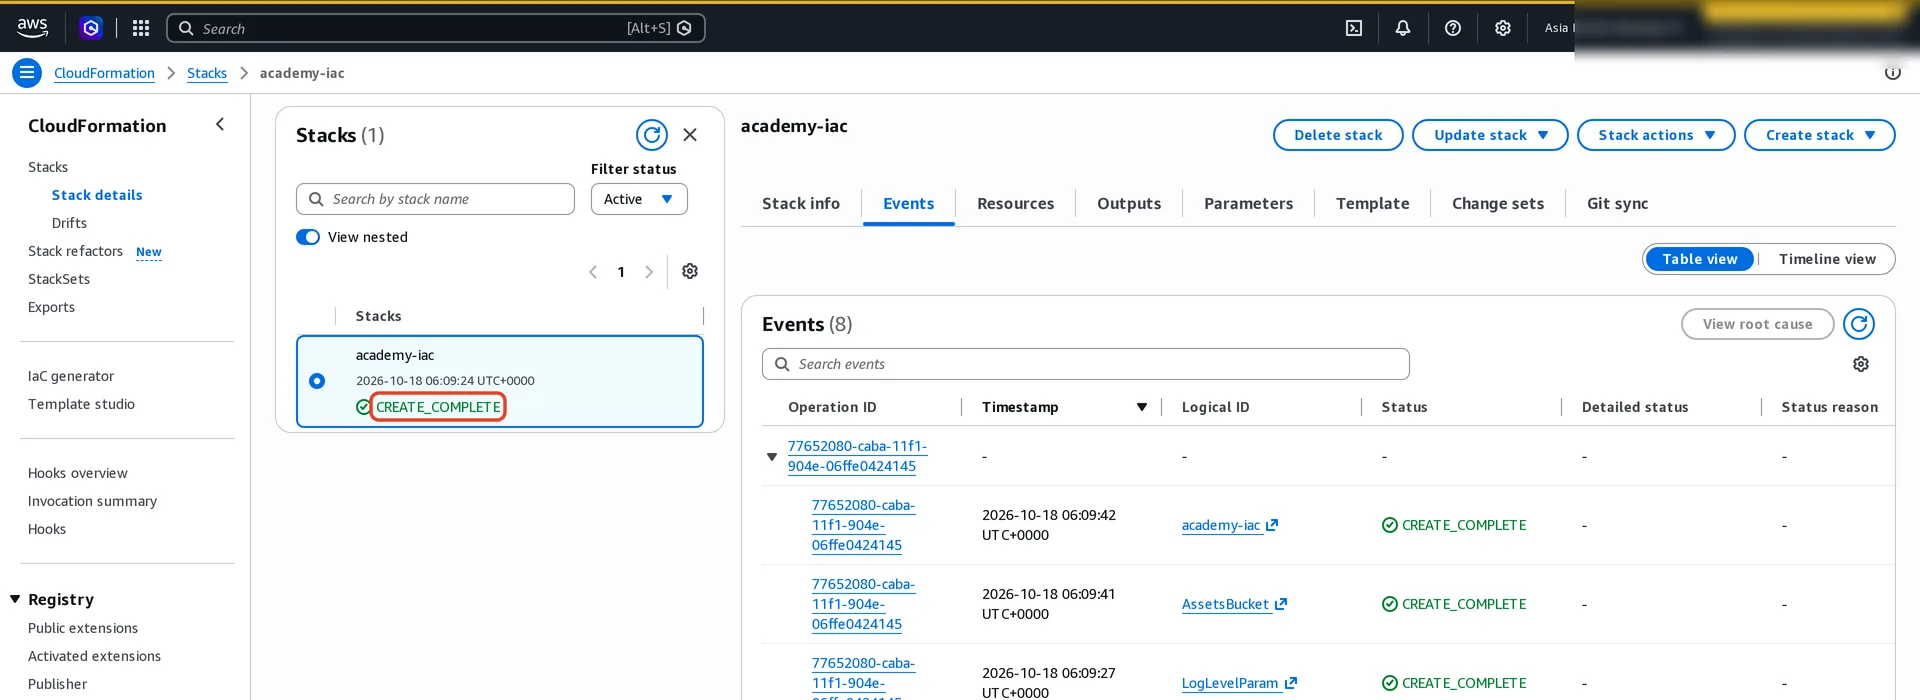Open Template studio in sidebar
Screen dimensions: 1920x700
[81, 404]
